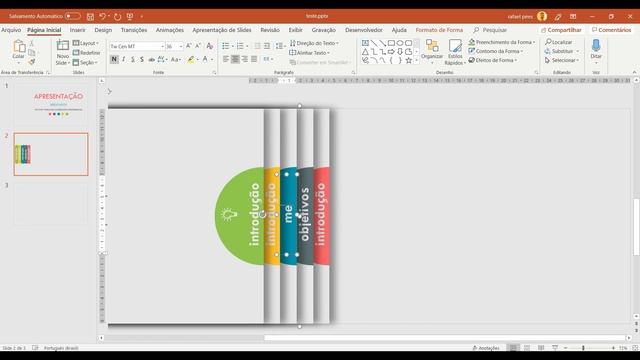Viewport: 640px width, 360px height.
Task: Click Redefinir button
Action: pyautogui.click(x=87, y=53)
